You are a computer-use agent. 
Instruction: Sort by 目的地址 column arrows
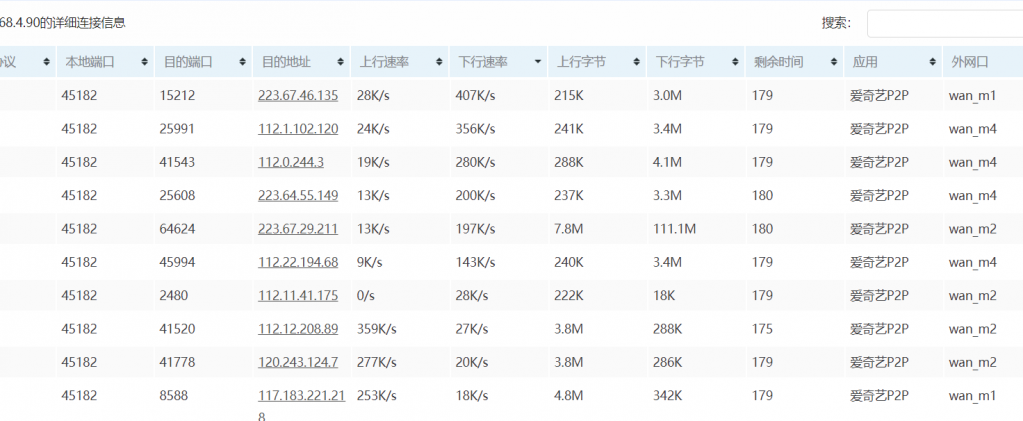tap(341, 62)
